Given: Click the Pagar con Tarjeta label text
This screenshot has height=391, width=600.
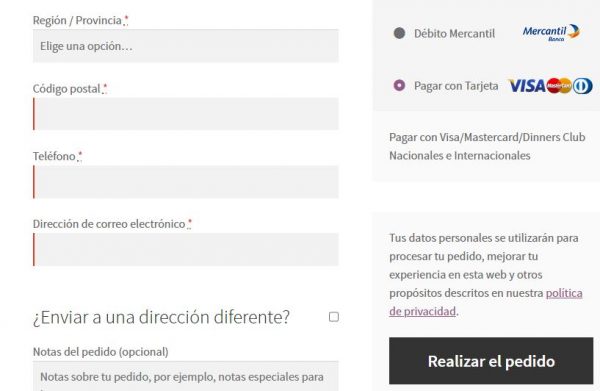Looking at the screenshot, I should (x=456, y=86).
